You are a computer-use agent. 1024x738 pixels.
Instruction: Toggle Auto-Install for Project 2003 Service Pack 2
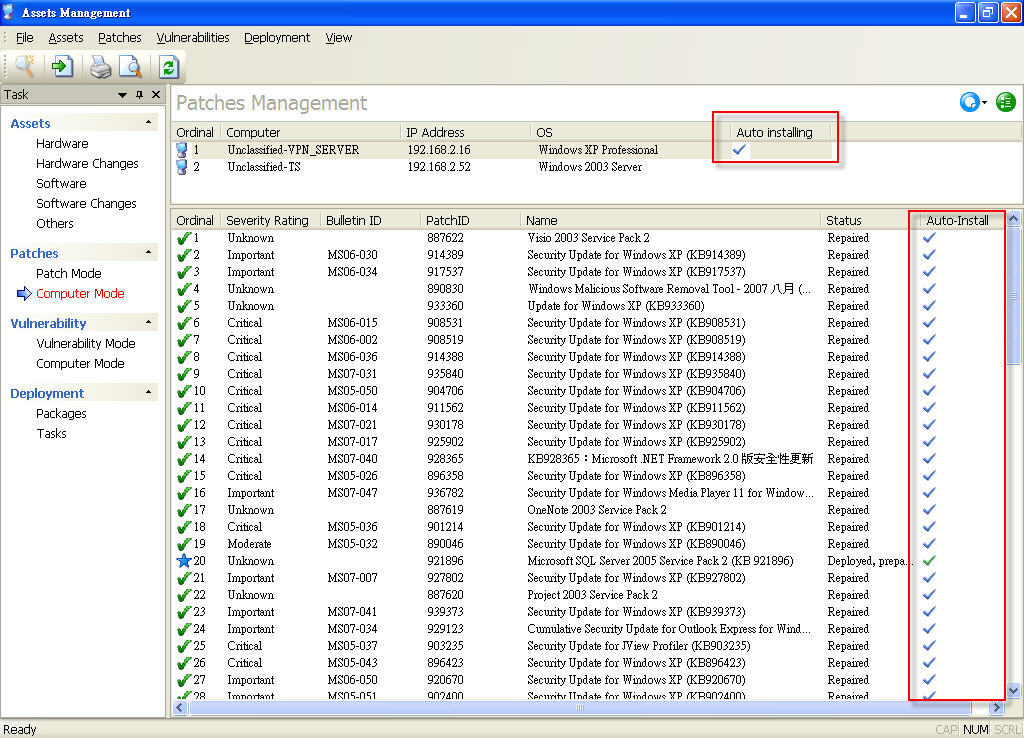[929, 594]
